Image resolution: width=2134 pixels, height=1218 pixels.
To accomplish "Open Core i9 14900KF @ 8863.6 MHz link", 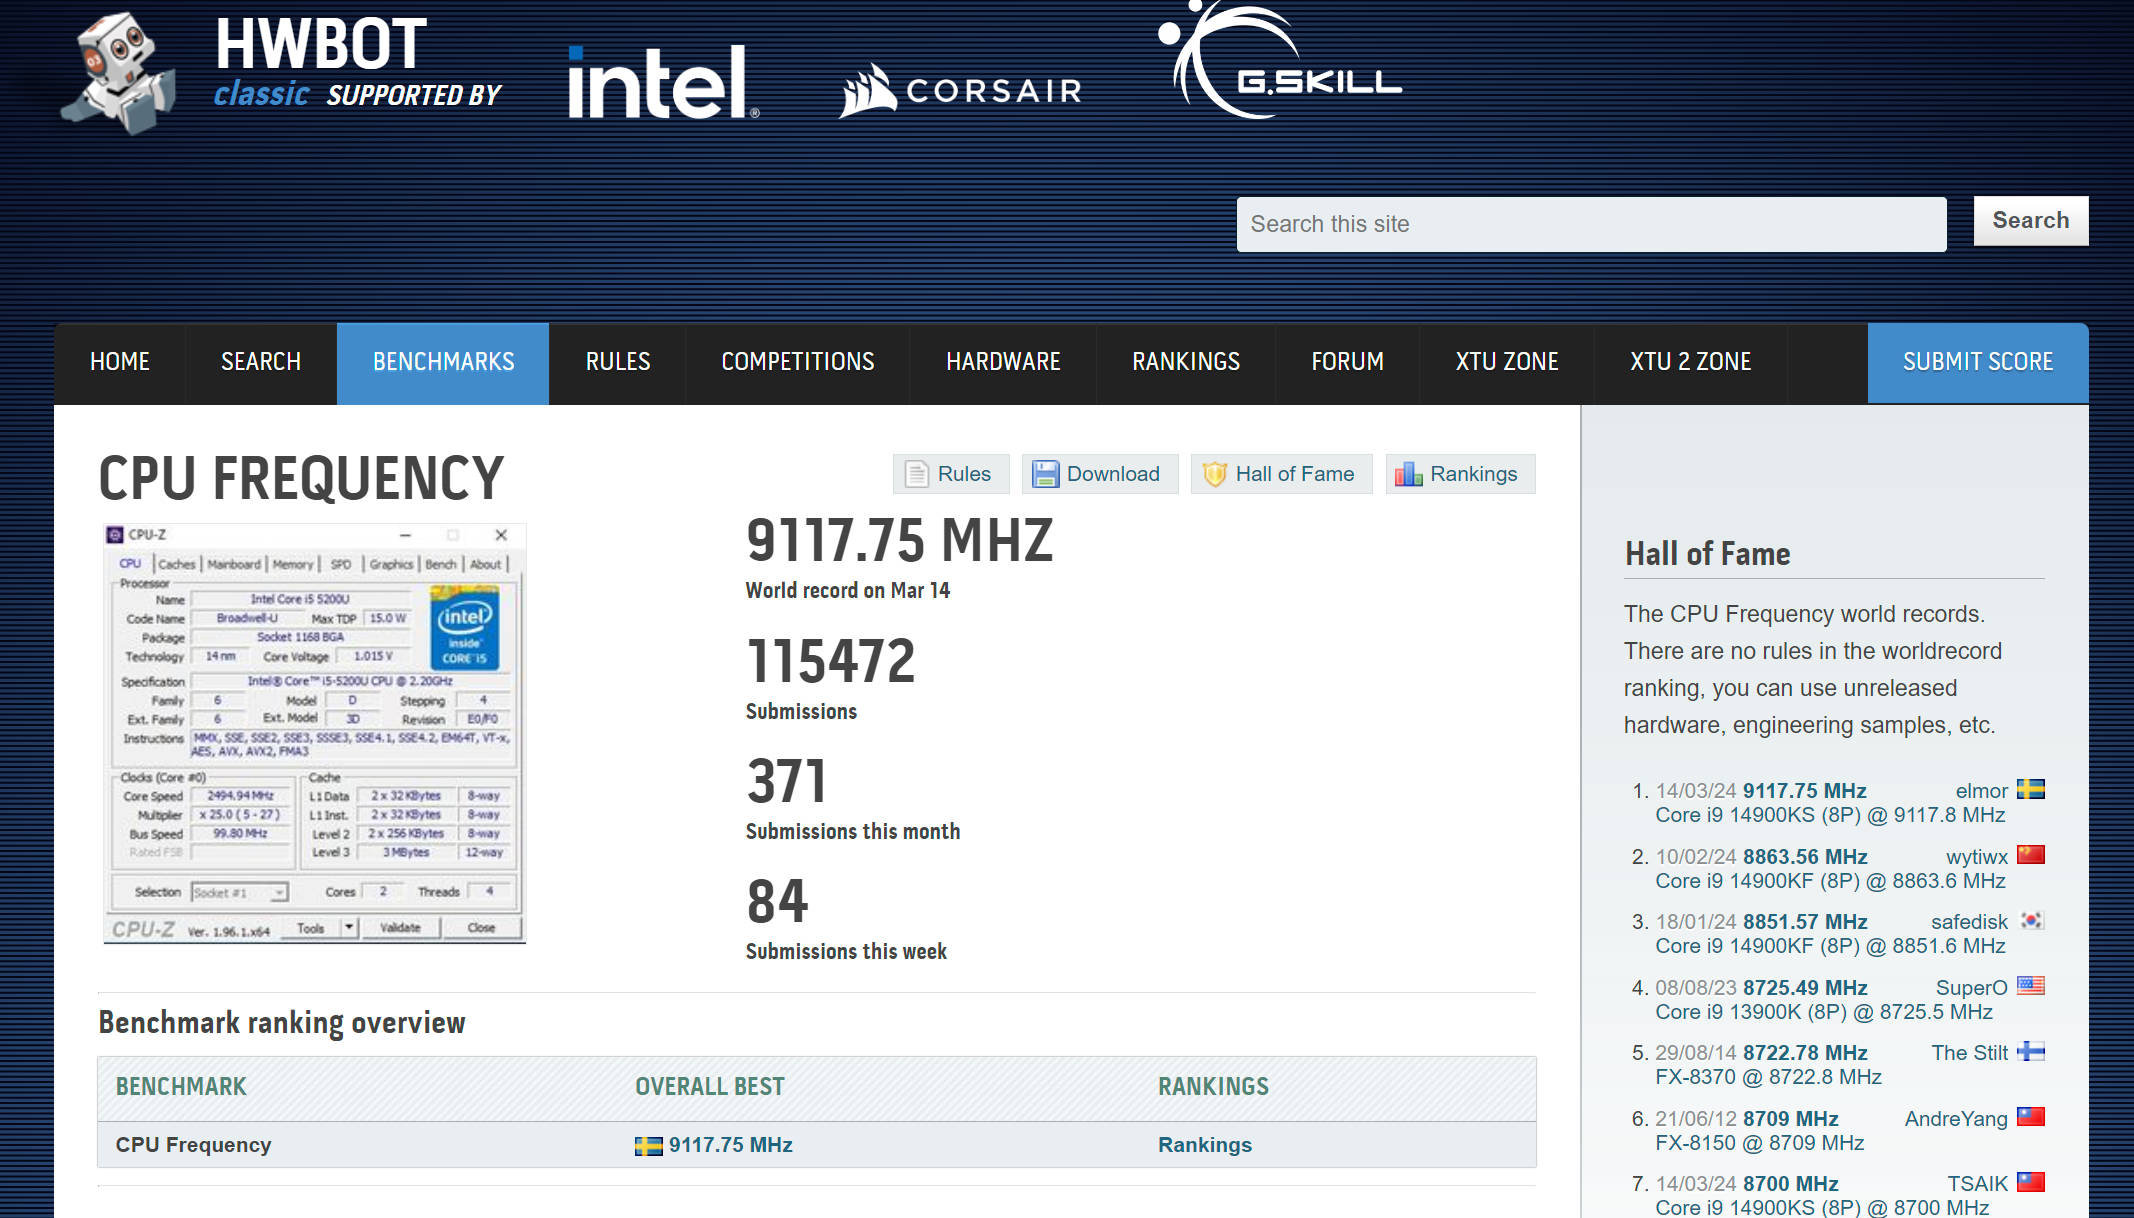I will 1830,881.
